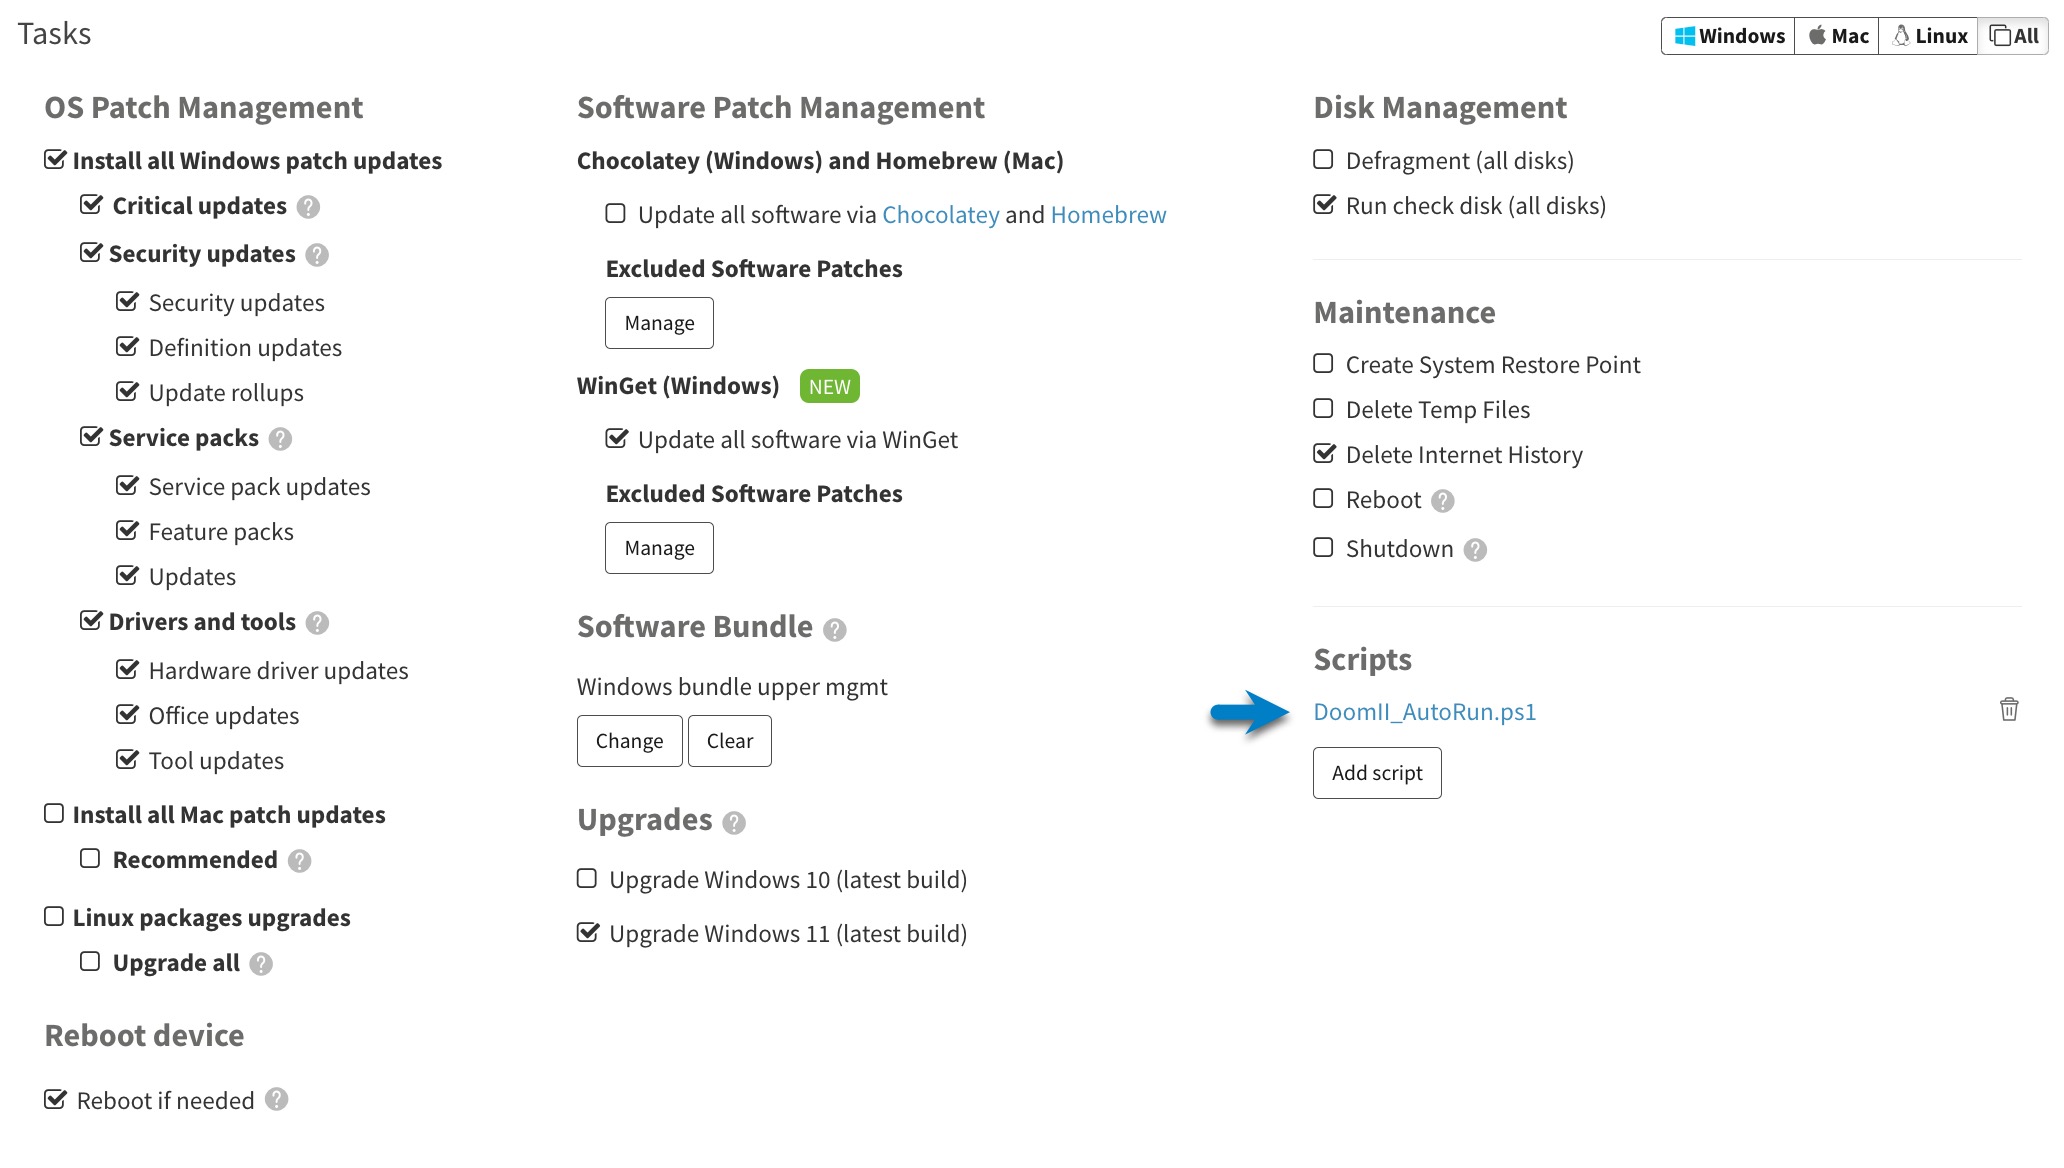The image size is (2064, 1168).
Task: Toggle the Feature packs checkbox
Action: click(x=127, y=531)
